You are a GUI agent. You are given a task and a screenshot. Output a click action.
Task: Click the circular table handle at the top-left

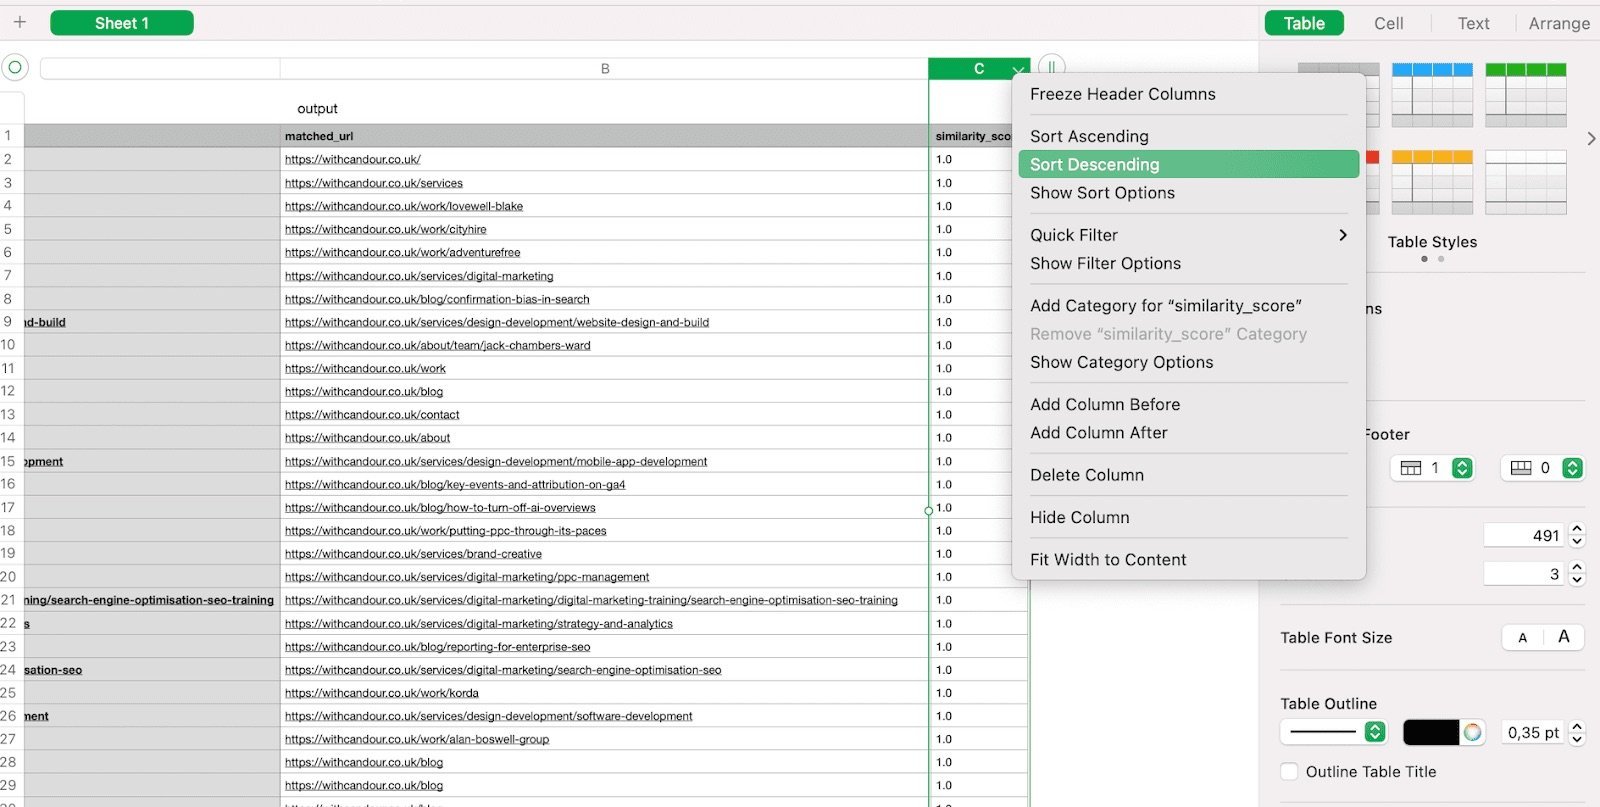(15, 68)
